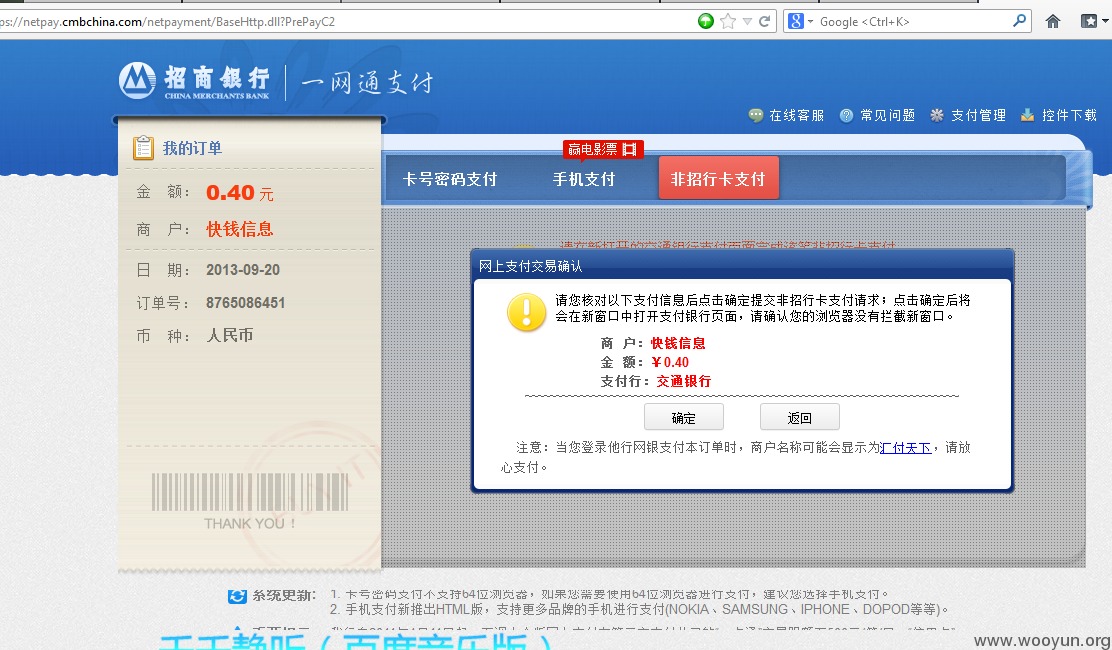This screenshot has width=1112, height=650.
Task: Click the green site identity arrow icon
Action: (x=706, y=21)
